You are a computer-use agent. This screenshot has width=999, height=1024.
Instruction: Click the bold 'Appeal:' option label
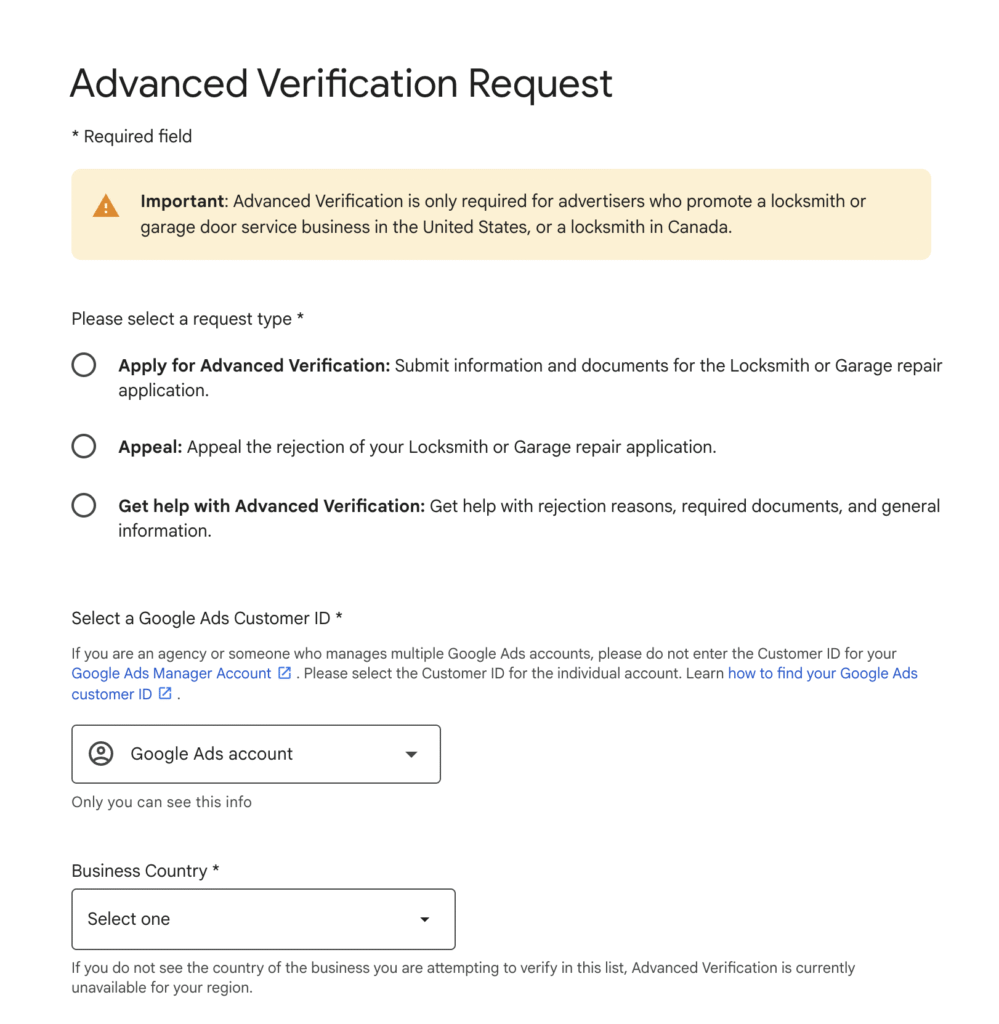pyautogui.click(x=150, y=447)
